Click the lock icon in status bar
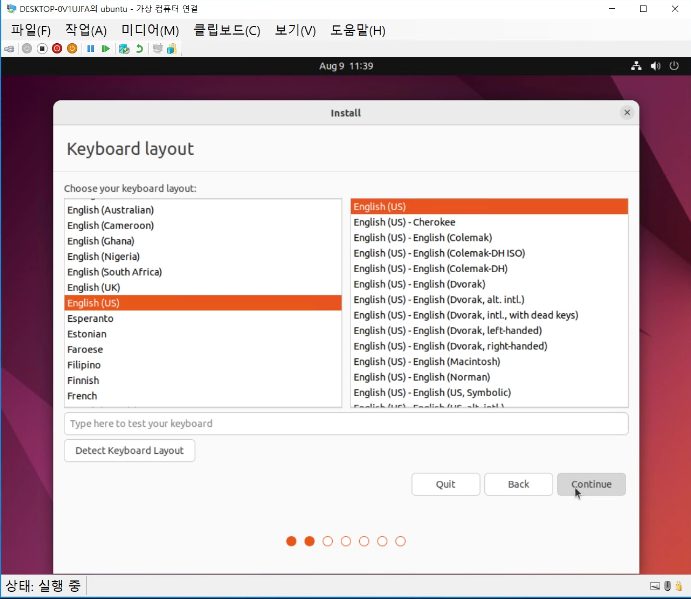The width and height of the screenshot is (691, 599). click(x=679, y=586)
